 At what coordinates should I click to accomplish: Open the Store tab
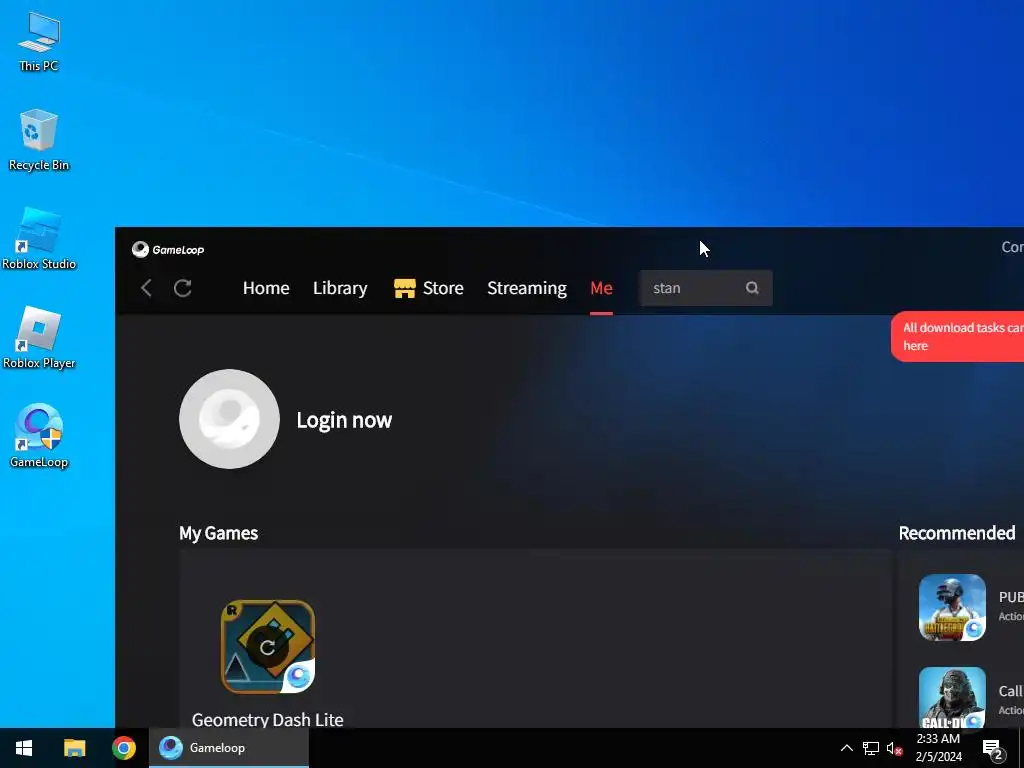click(x=428, y=288)
